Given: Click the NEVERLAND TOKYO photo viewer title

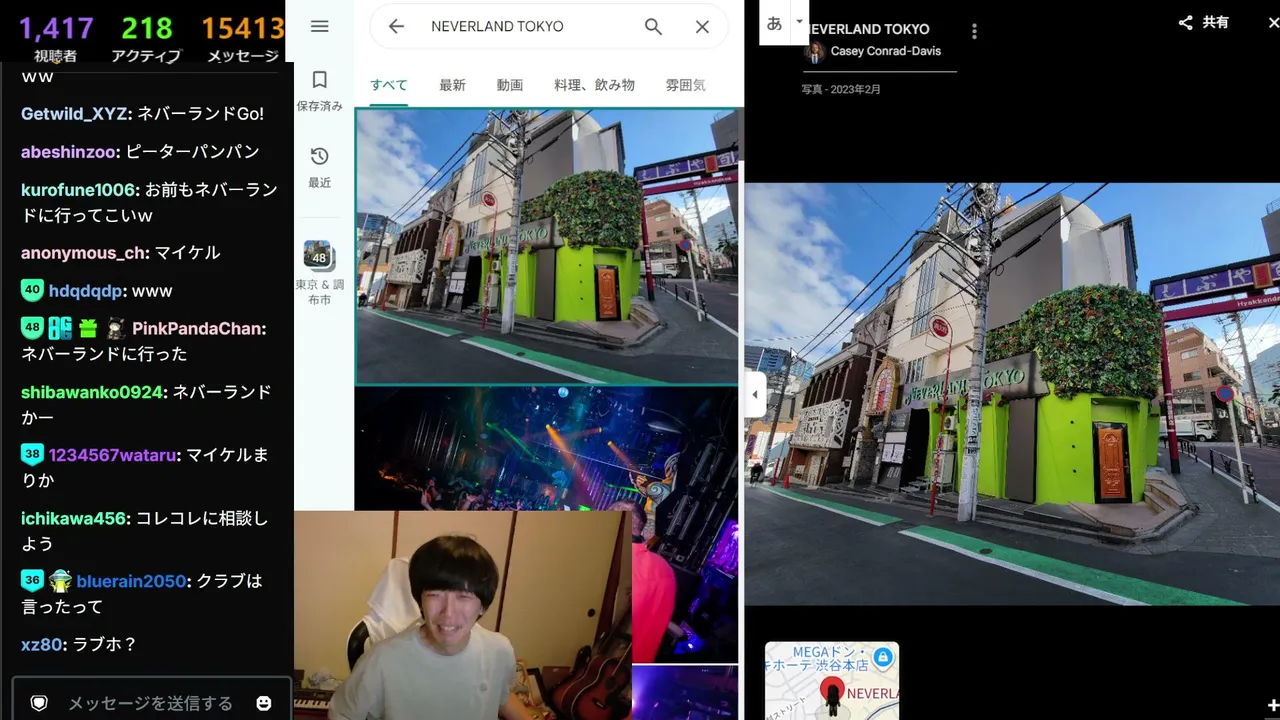Looking at the screenshot, I should pyautogui.click(x=868, y=29).
